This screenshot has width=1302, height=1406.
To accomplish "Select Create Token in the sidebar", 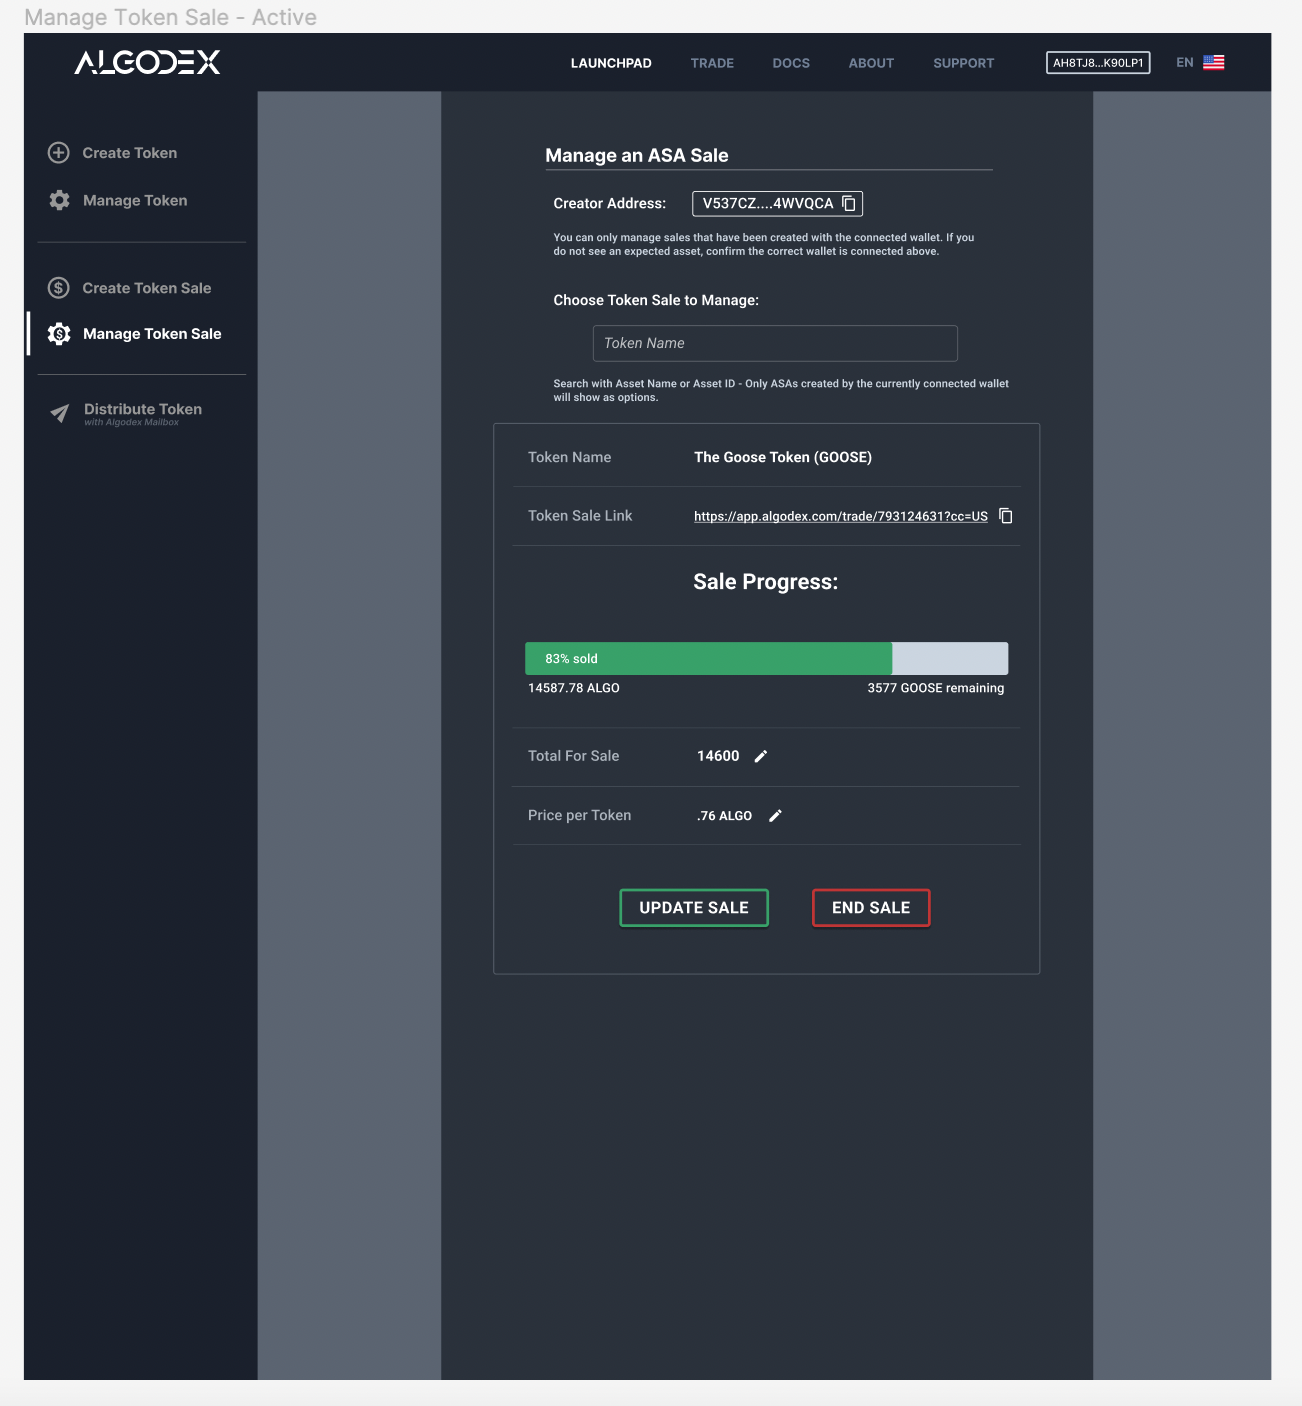I will coord(130,153).
